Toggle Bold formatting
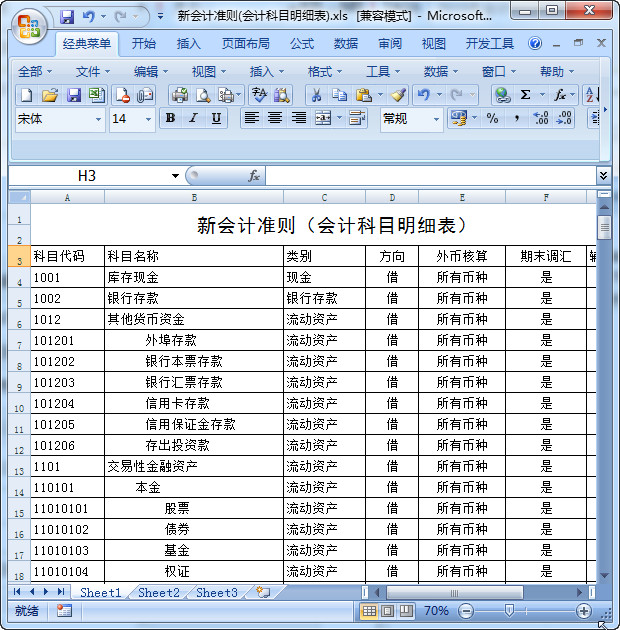Viewport: 620px width, 630px height. coord(170,118)
